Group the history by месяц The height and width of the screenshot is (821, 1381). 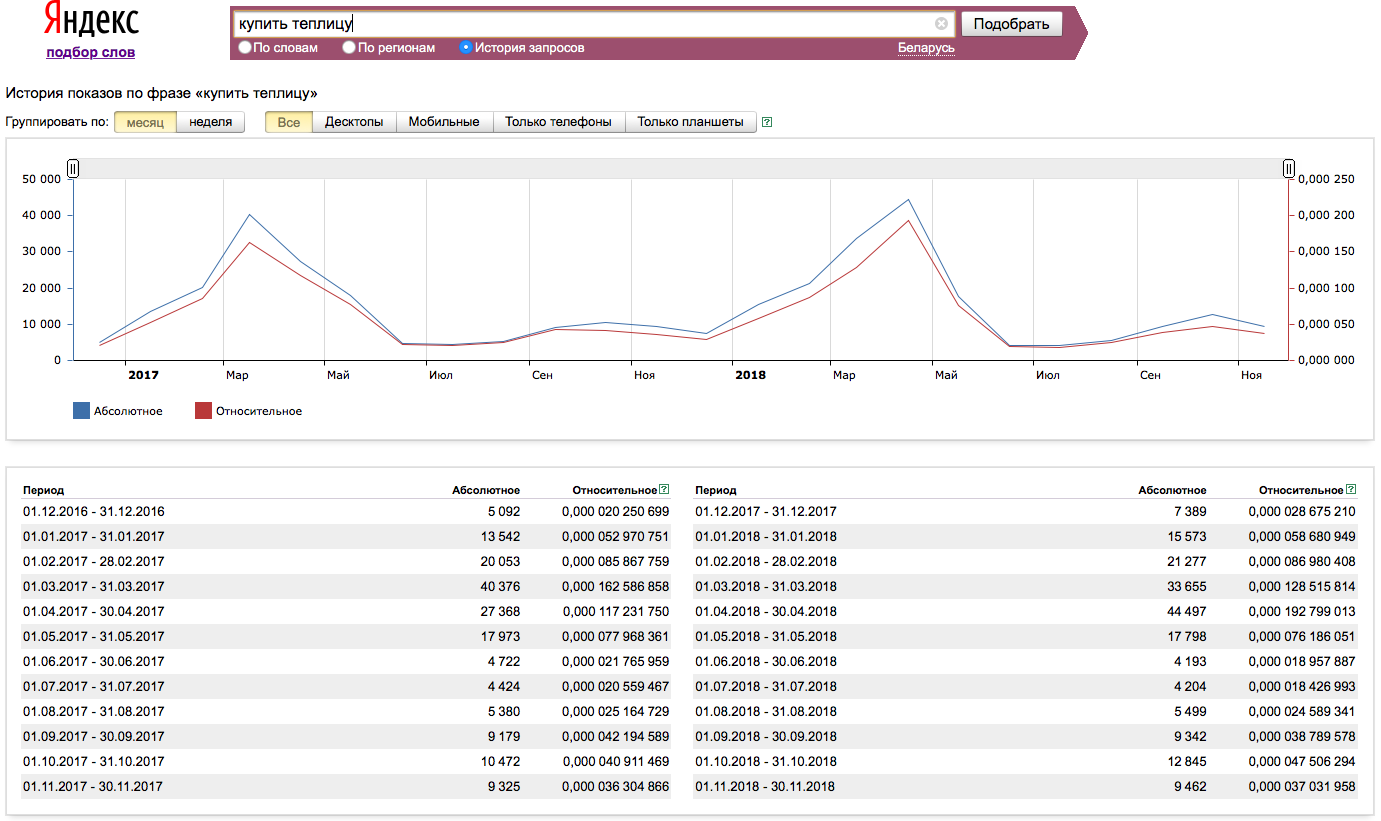(x=145, y=122)
